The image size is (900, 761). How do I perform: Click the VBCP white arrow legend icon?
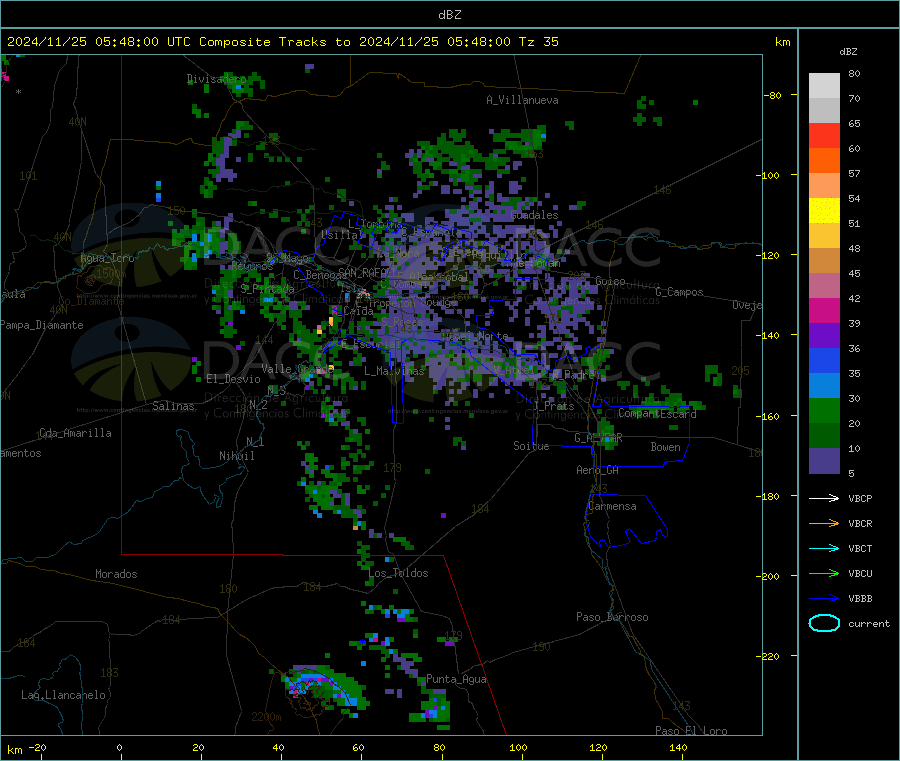824,498
